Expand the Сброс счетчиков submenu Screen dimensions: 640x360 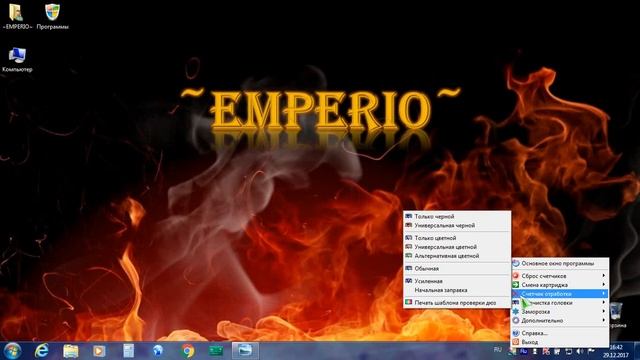click(560, 276)
